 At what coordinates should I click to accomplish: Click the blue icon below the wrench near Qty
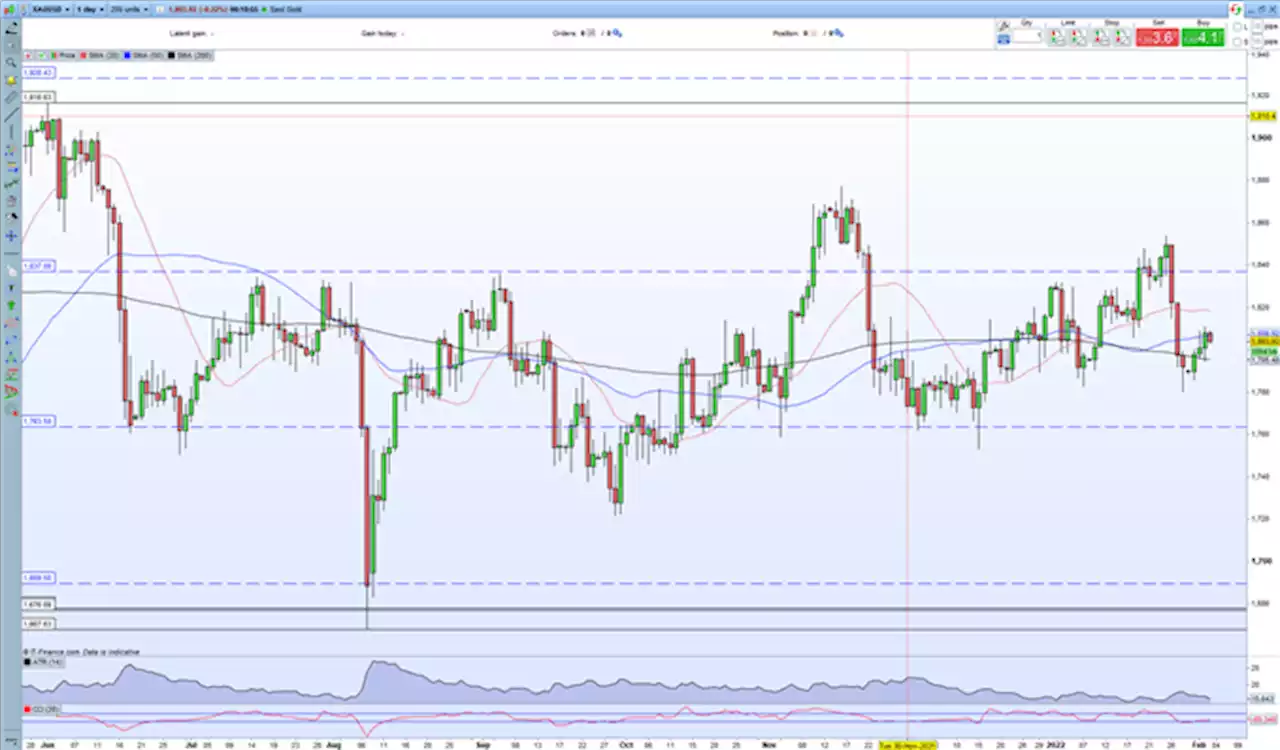[x=1003, y=40]
